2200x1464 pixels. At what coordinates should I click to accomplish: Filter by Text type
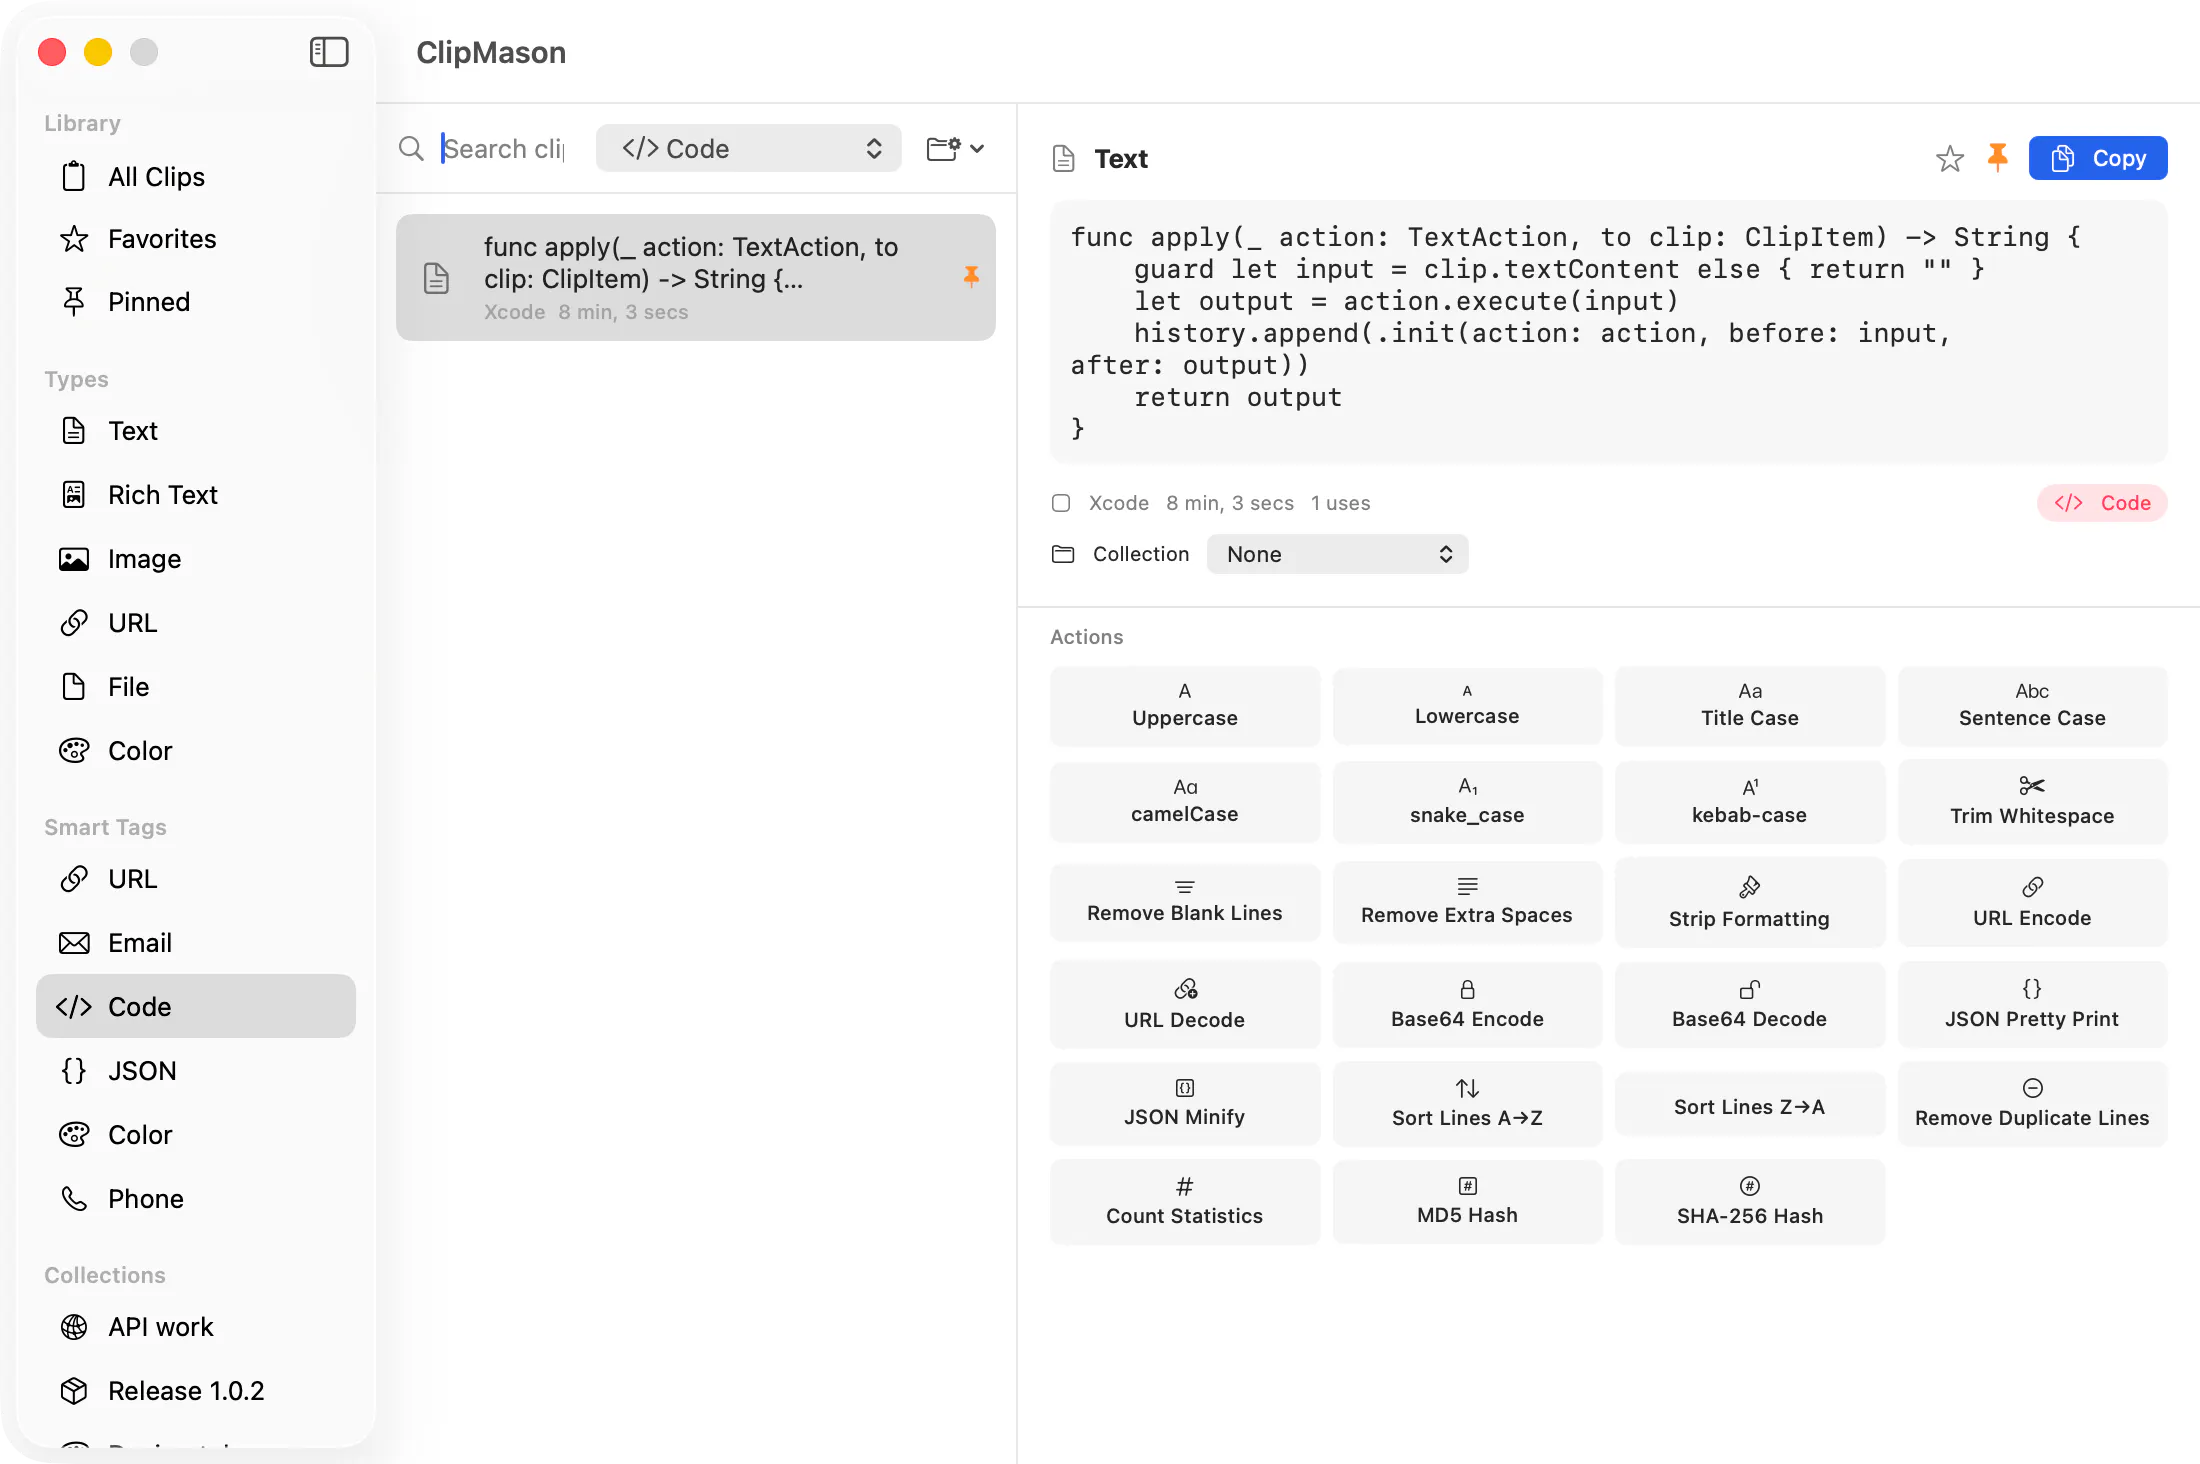(196, 431)
